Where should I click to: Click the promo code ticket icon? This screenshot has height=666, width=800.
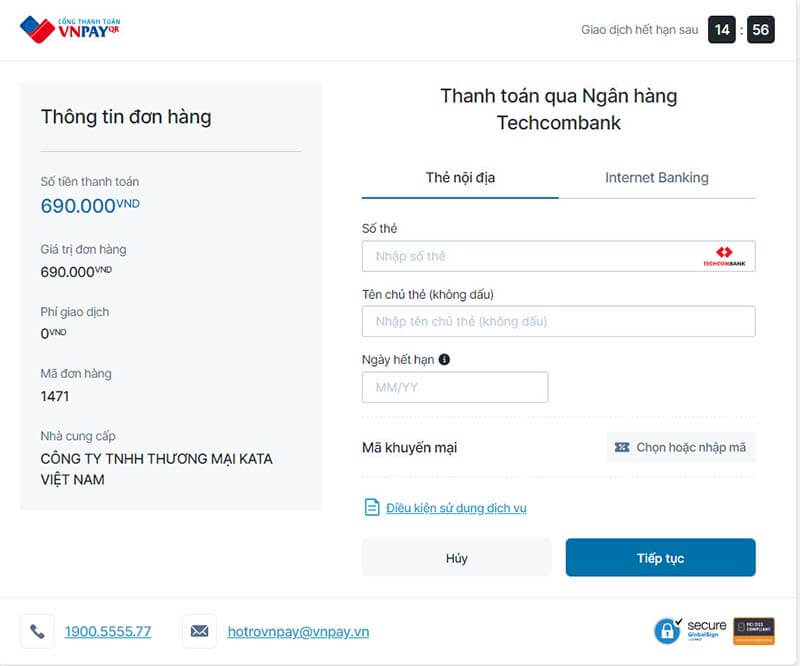[622, 447]
